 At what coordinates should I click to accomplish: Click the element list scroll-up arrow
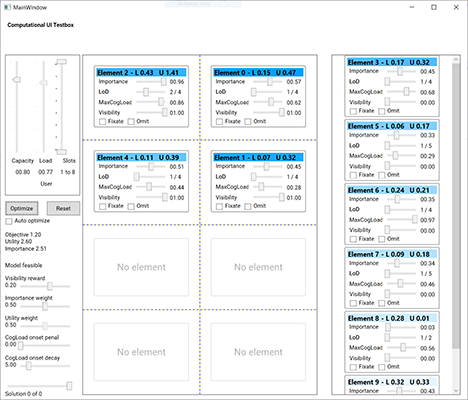point(456,60)
